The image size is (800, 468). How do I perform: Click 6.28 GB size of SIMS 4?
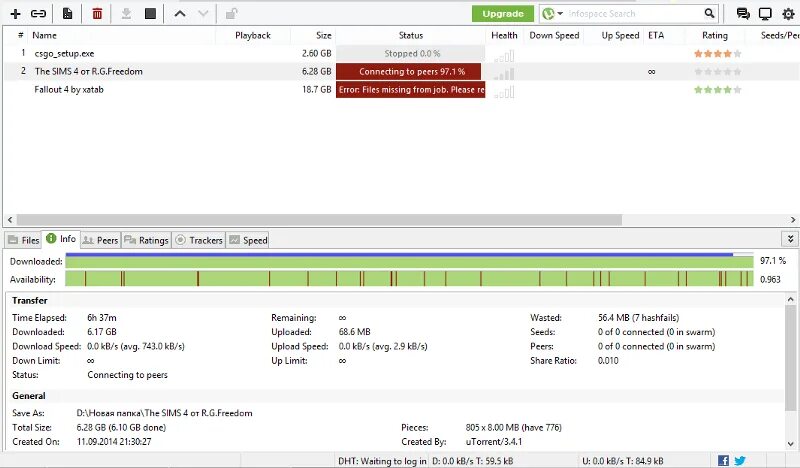[x=316, y=71]
